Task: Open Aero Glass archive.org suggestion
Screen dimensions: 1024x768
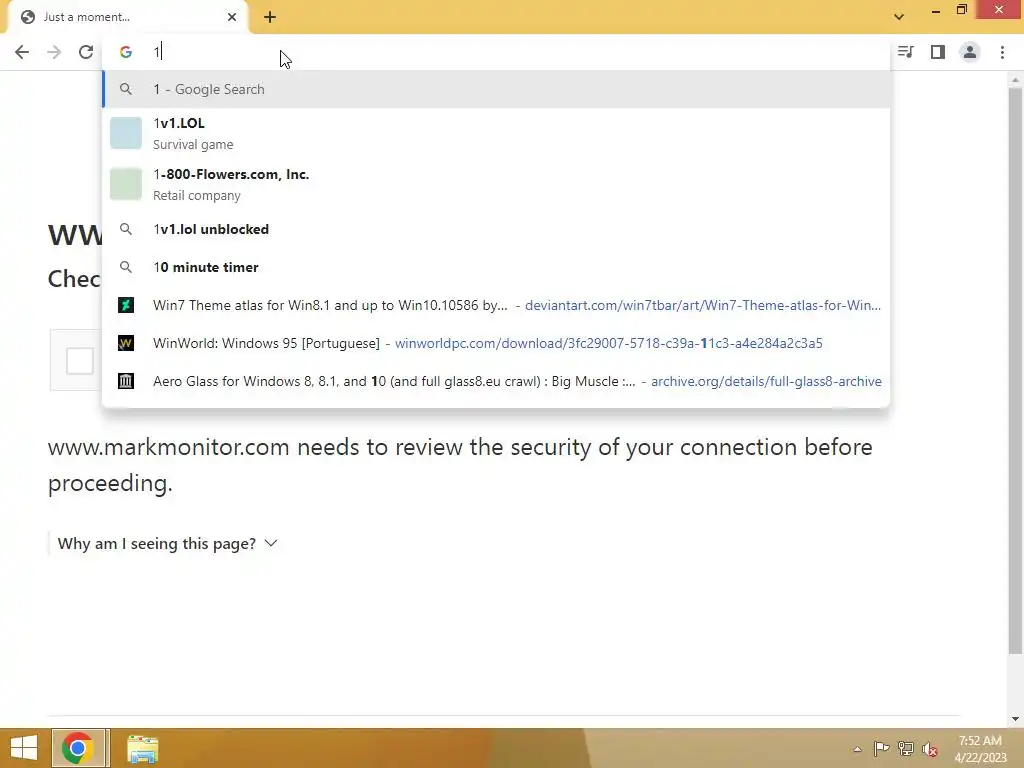Action: (x=496, y=381)
